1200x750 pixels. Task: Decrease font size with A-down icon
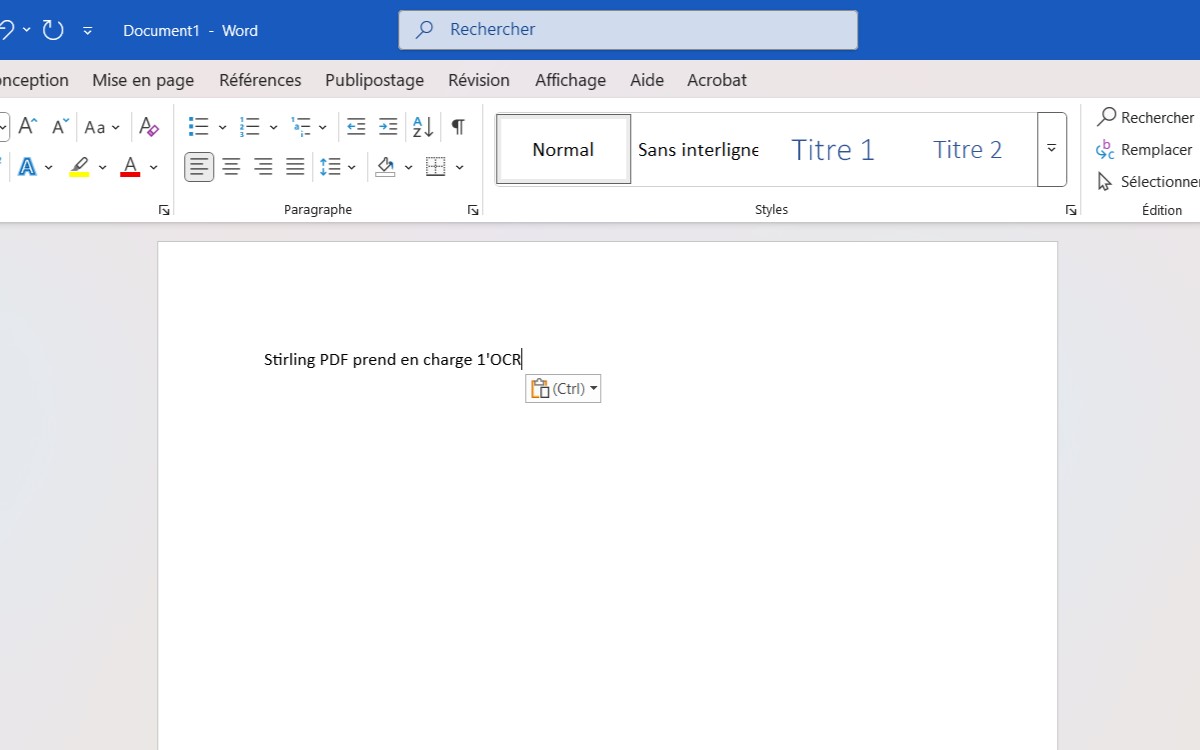point(60,126)
